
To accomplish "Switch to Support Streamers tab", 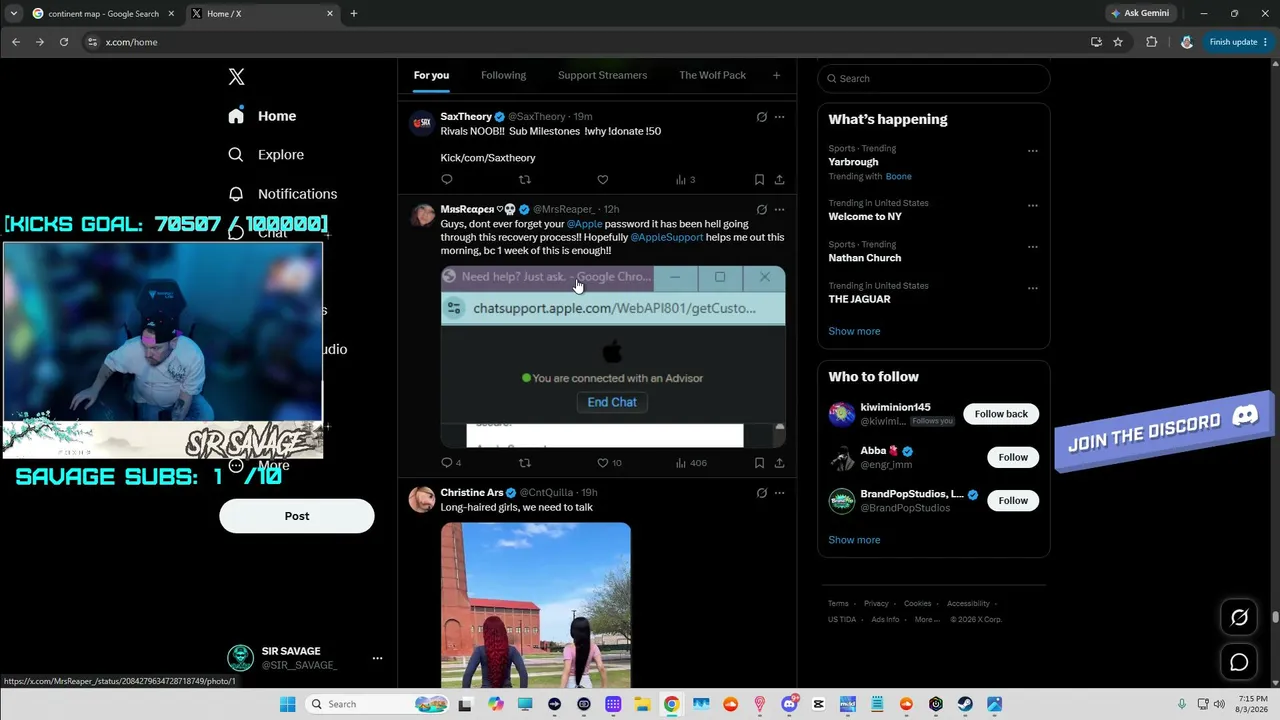I will pyautogui.click(x=602, y=75).
